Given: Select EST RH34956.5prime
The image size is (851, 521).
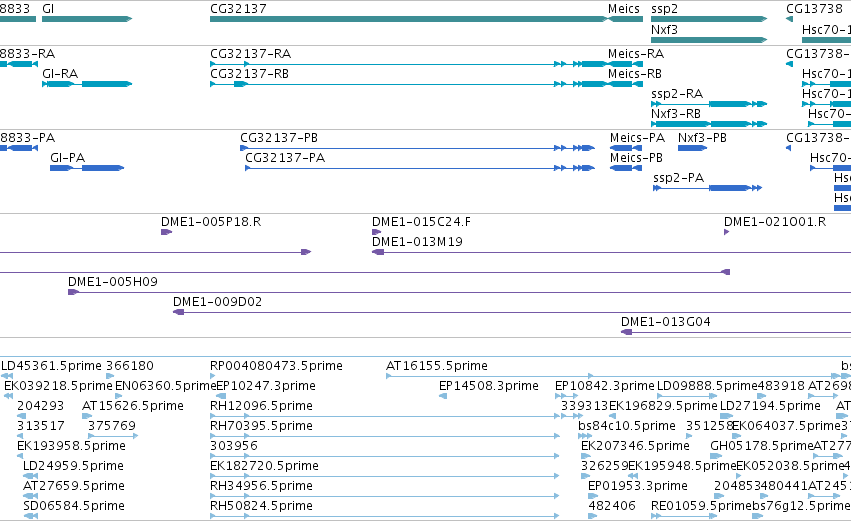Looking at the screenshot, I should tap(261, 486).
